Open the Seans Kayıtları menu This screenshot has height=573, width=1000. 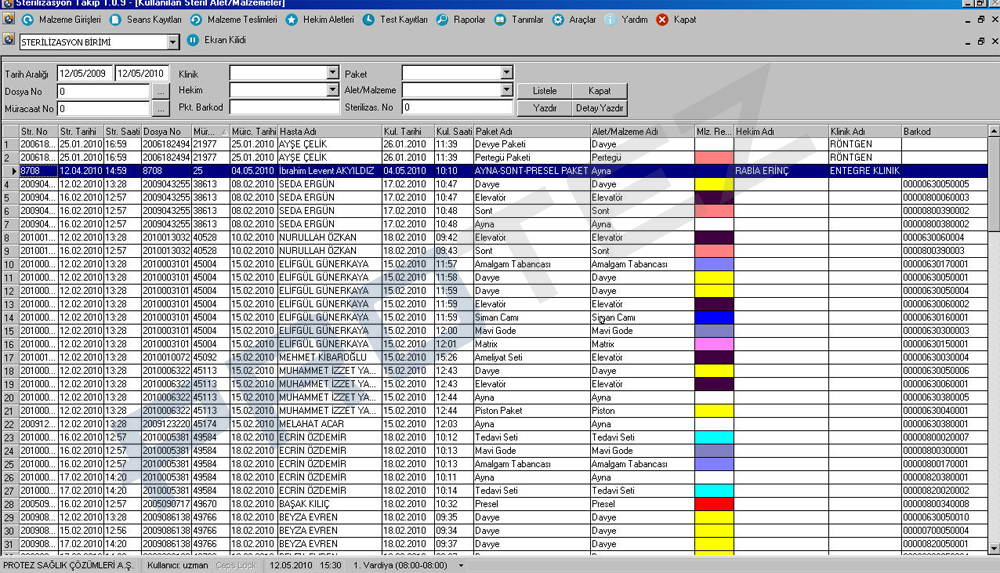(154, 20)
